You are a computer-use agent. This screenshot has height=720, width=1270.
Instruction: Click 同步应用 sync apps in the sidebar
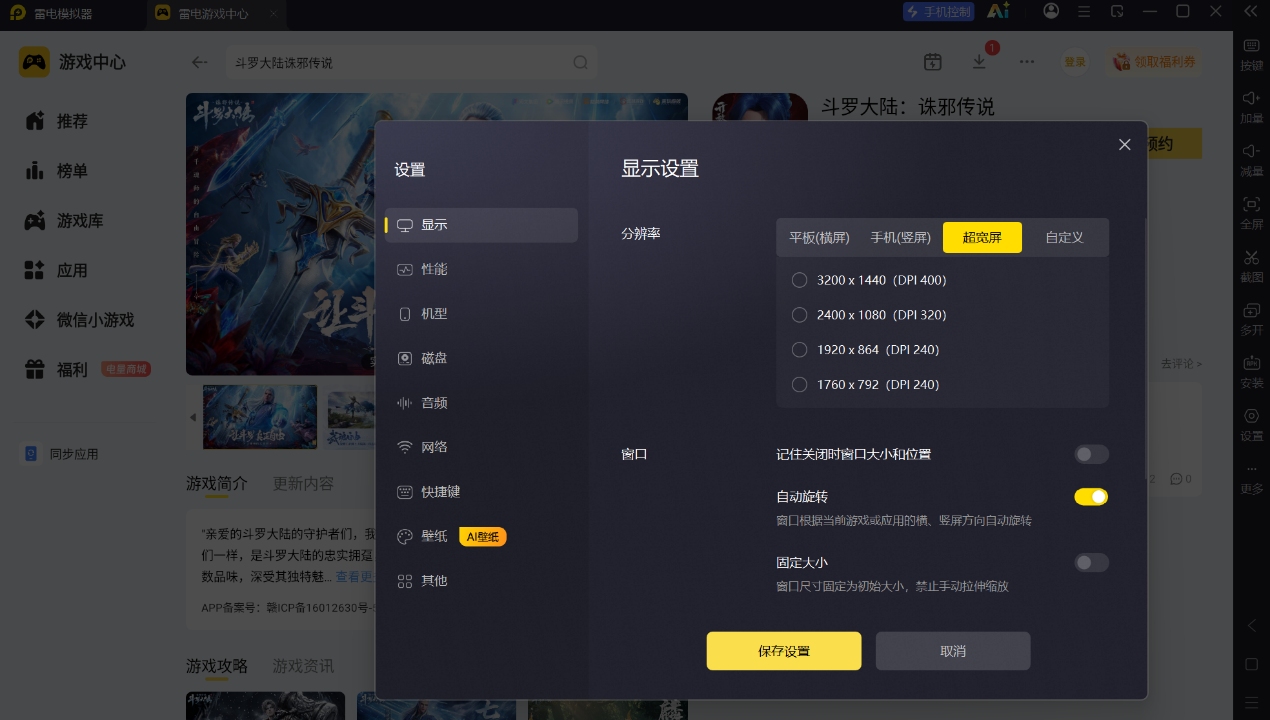click(62, 454)
